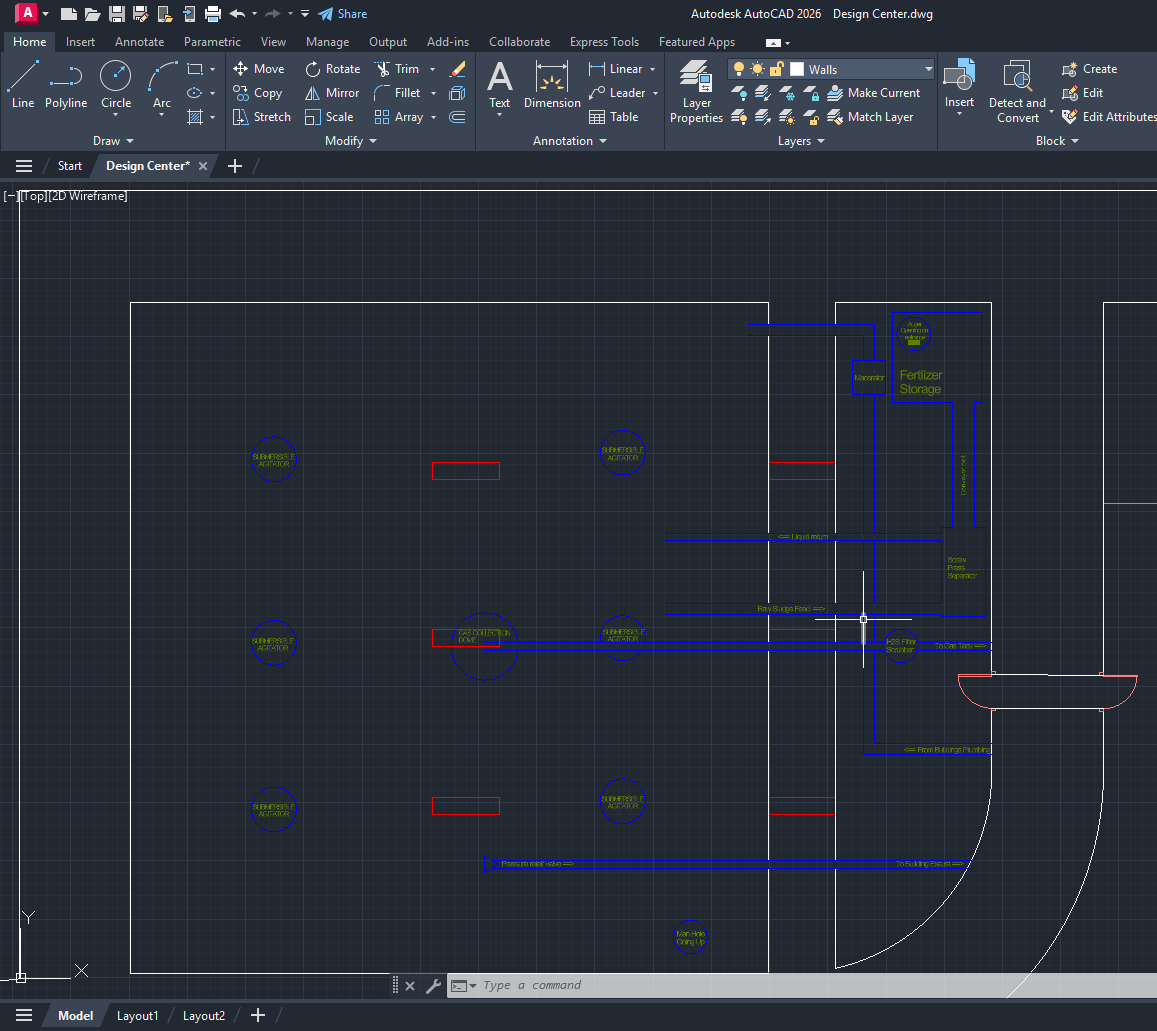This screenshot has height=1031, width=1157.
Task: Click the Array tool
Action: [x=398, y=117]
